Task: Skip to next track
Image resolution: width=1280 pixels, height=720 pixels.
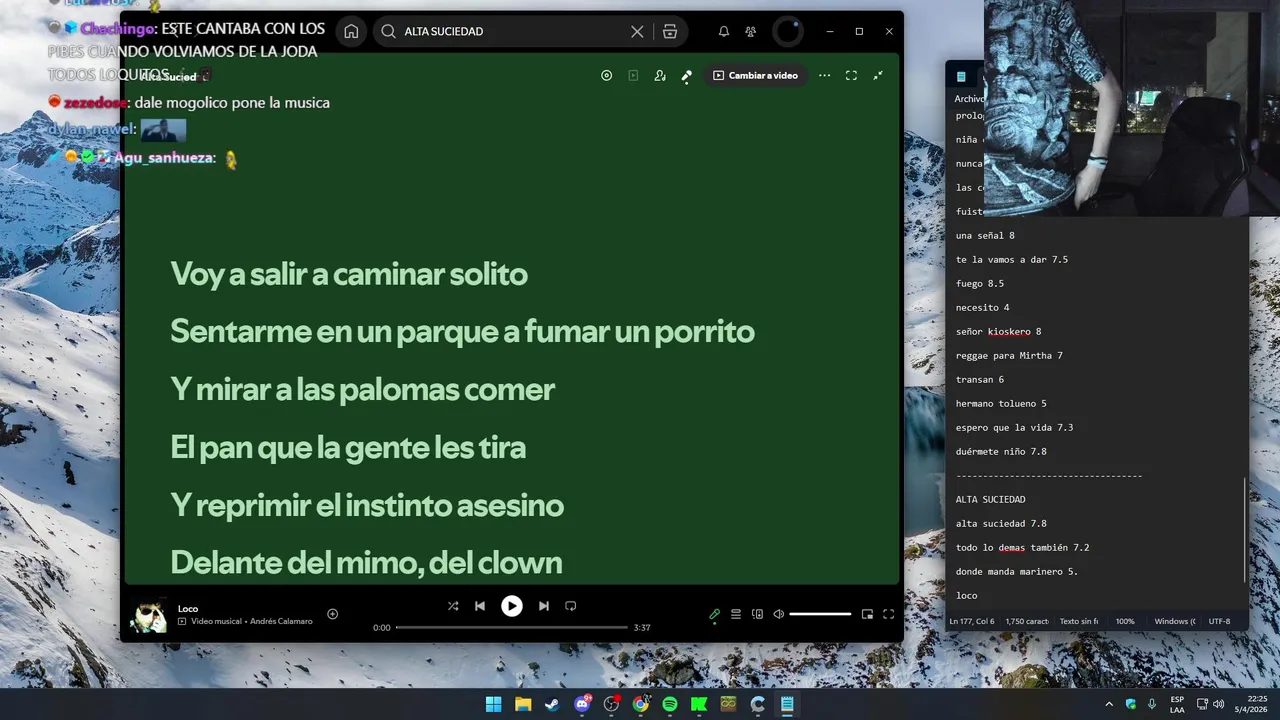Action: point(543,606)
